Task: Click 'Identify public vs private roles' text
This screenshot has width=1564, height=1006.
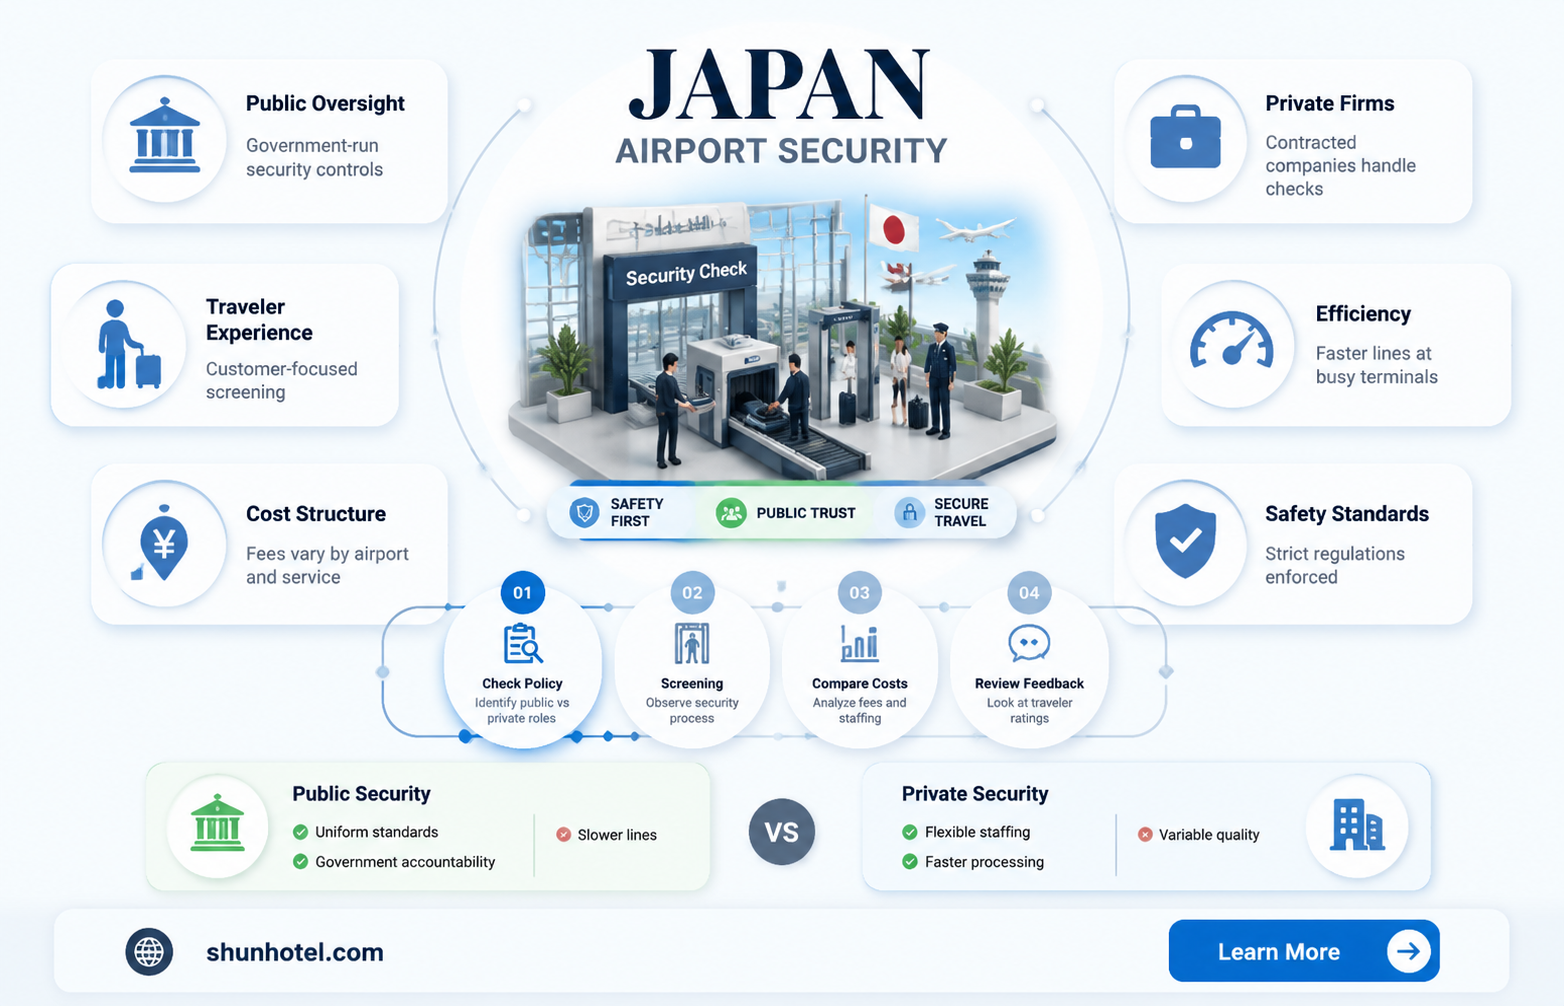Action: click(522, 710)
